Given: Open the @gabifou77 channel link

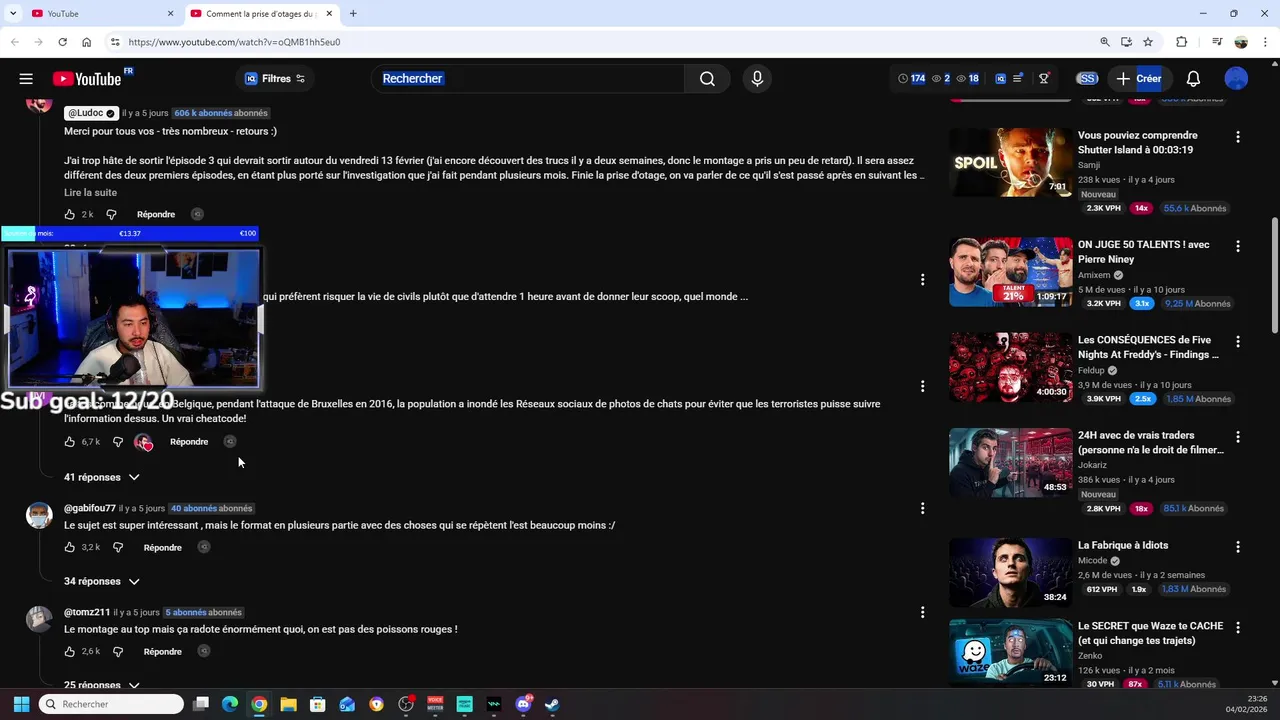Looking at the screenshot, I should [90, 508].
